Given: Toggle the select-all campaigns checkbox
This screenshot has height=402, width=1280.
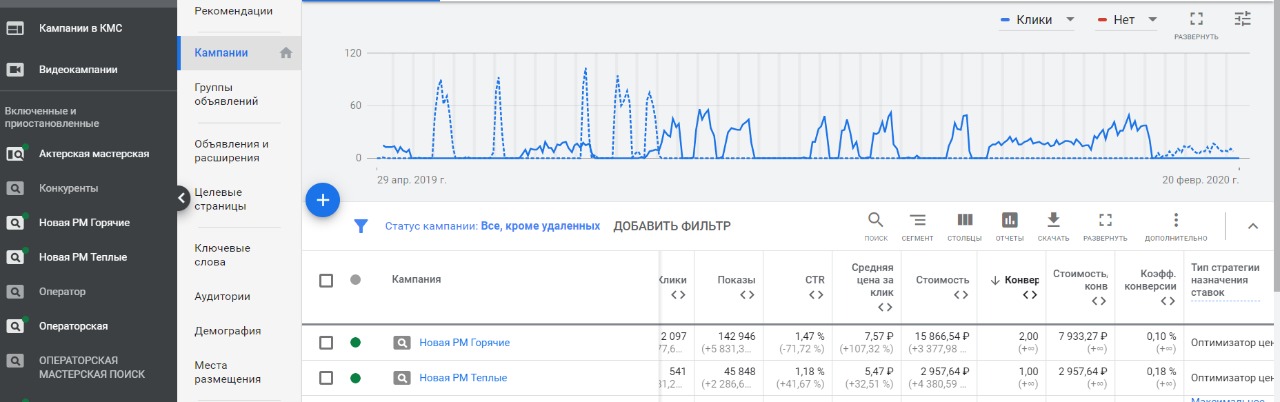Looking at the screenshot, I should 326,280.
